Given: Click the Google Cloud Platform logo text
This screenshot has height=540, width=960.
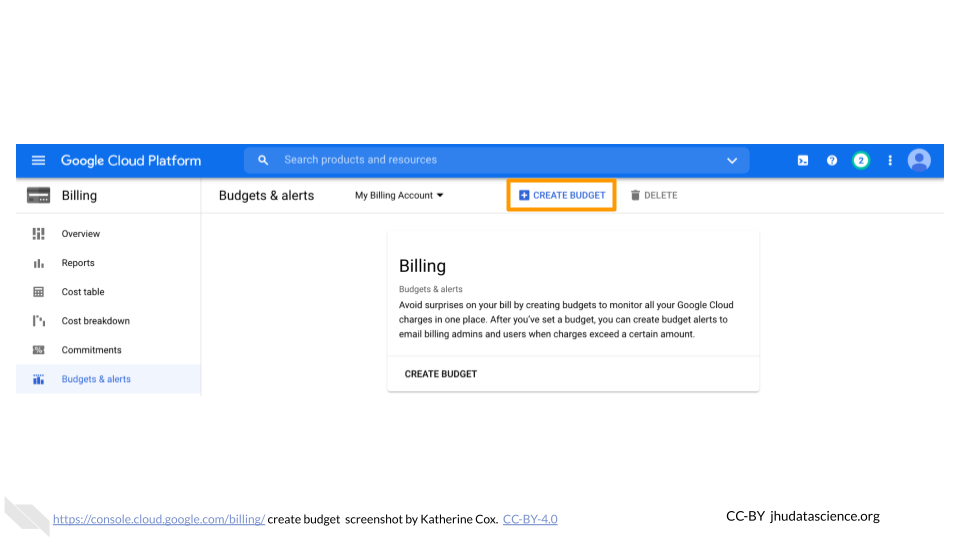Looking at the screenshot, I should [131, 160].
